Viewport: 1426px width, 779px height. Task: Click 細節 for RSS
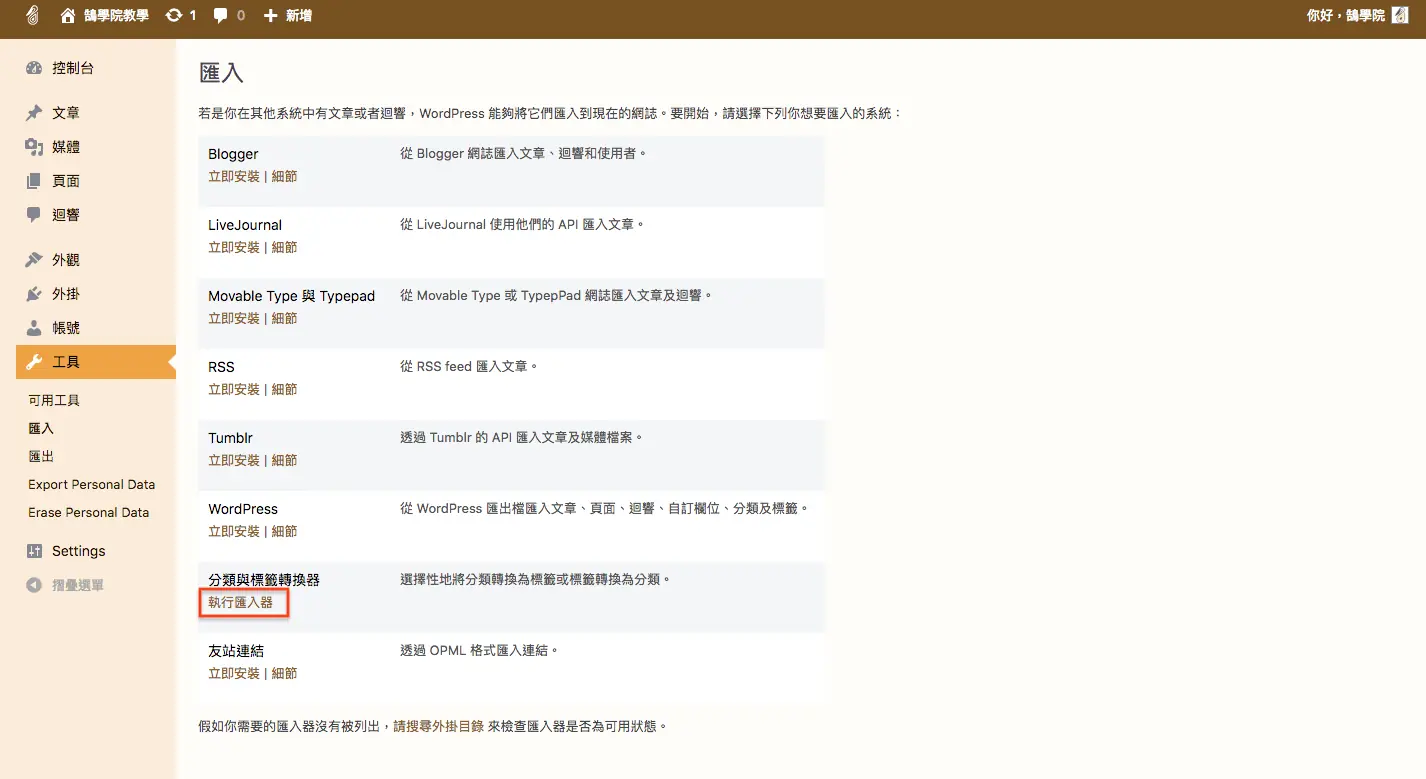(x=284, y=389)
